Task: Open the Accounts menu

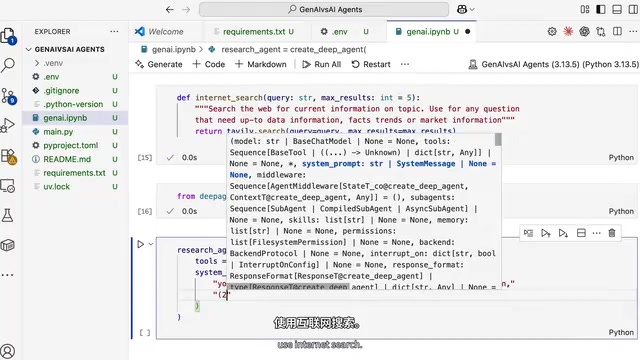Action: pyautogui.click(x=8, y=351)
